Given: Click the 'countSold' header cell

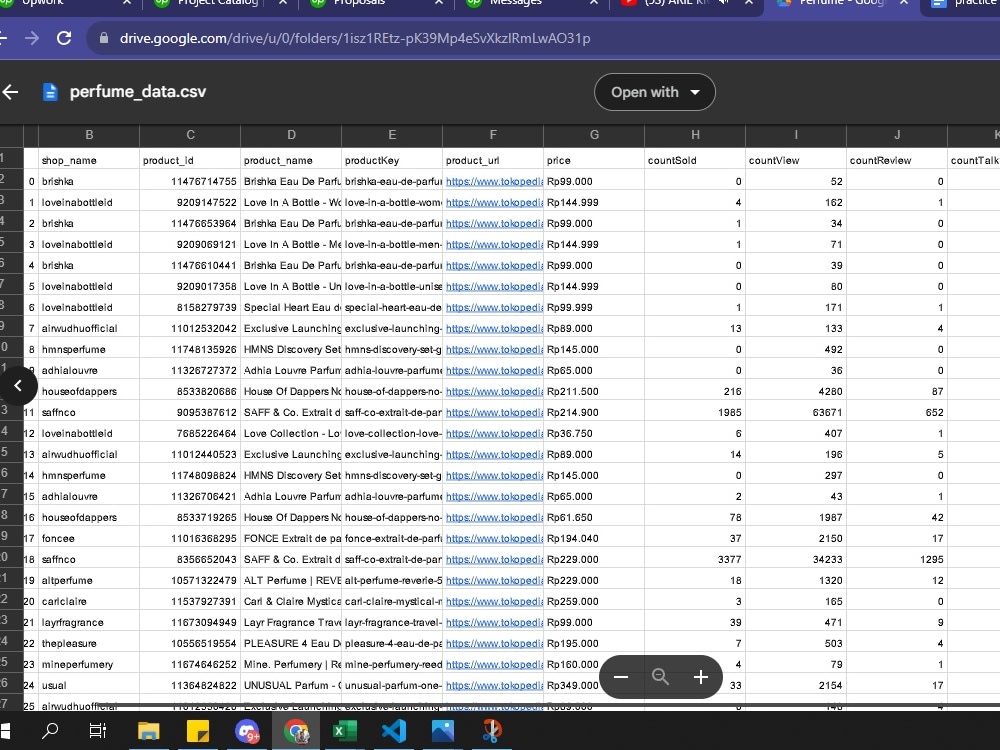Looking at the screenshot, I should tap(695, 160).
